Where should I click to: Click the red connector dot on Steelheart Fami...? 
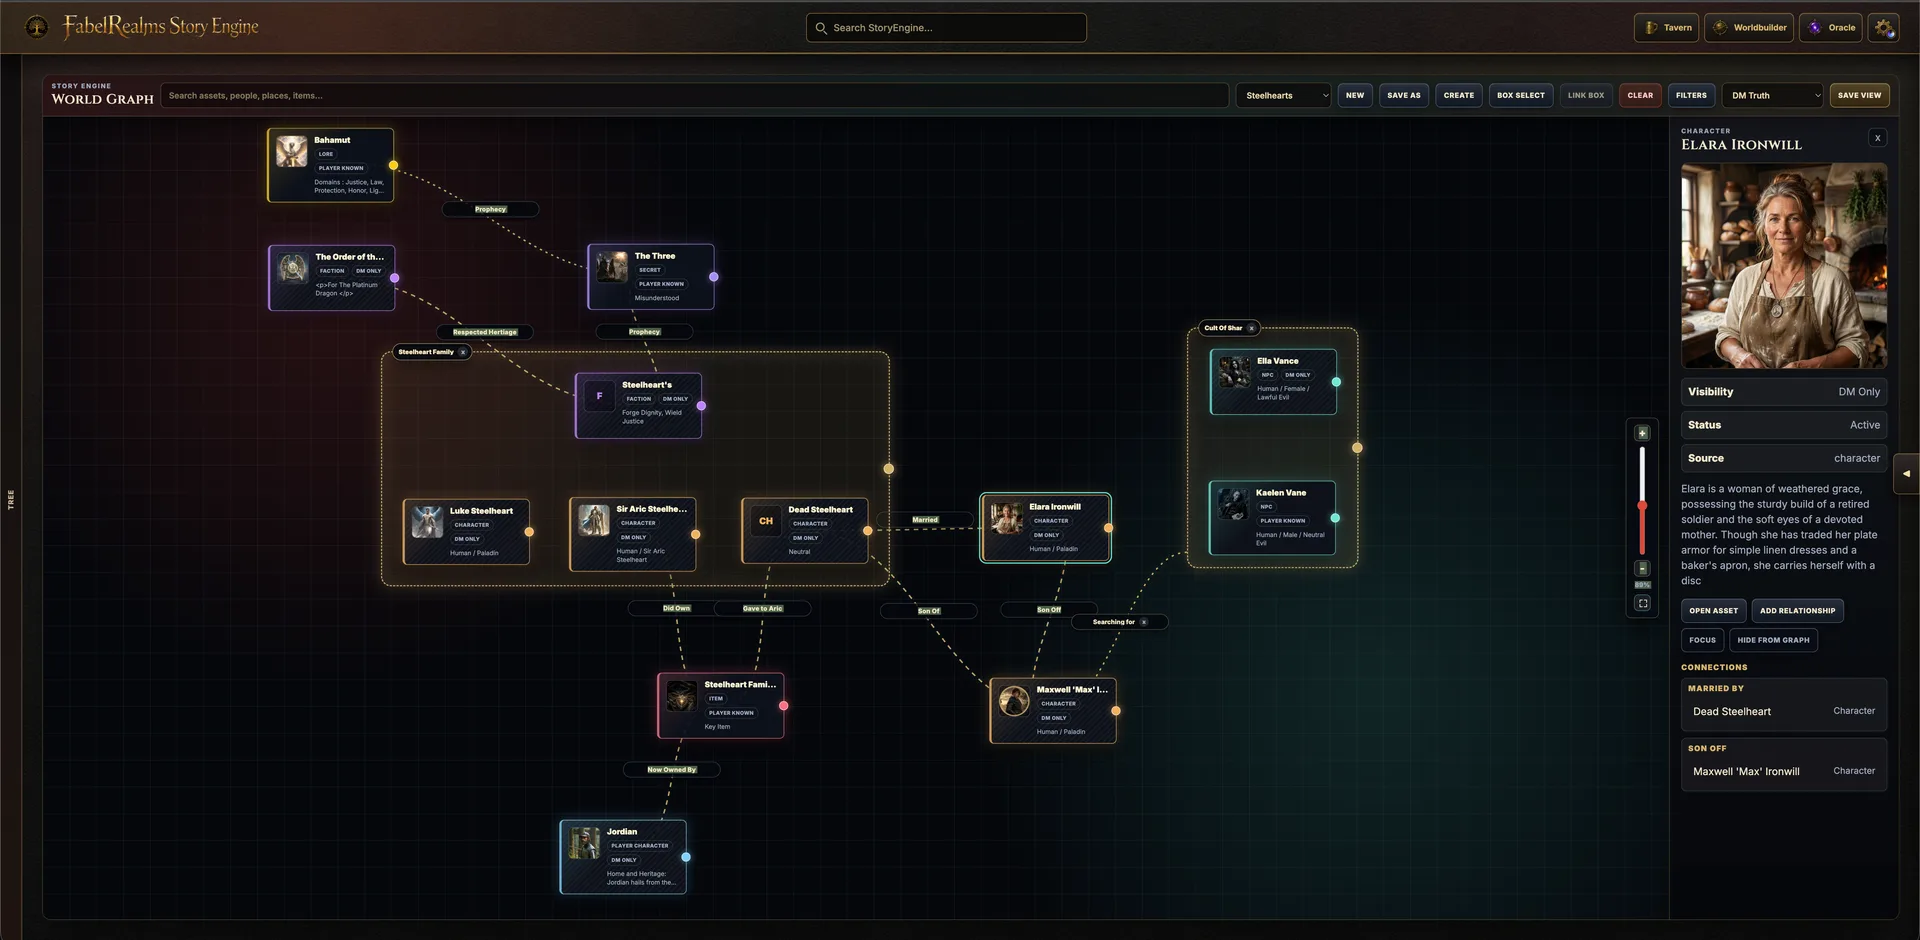(x=783, y=706)
